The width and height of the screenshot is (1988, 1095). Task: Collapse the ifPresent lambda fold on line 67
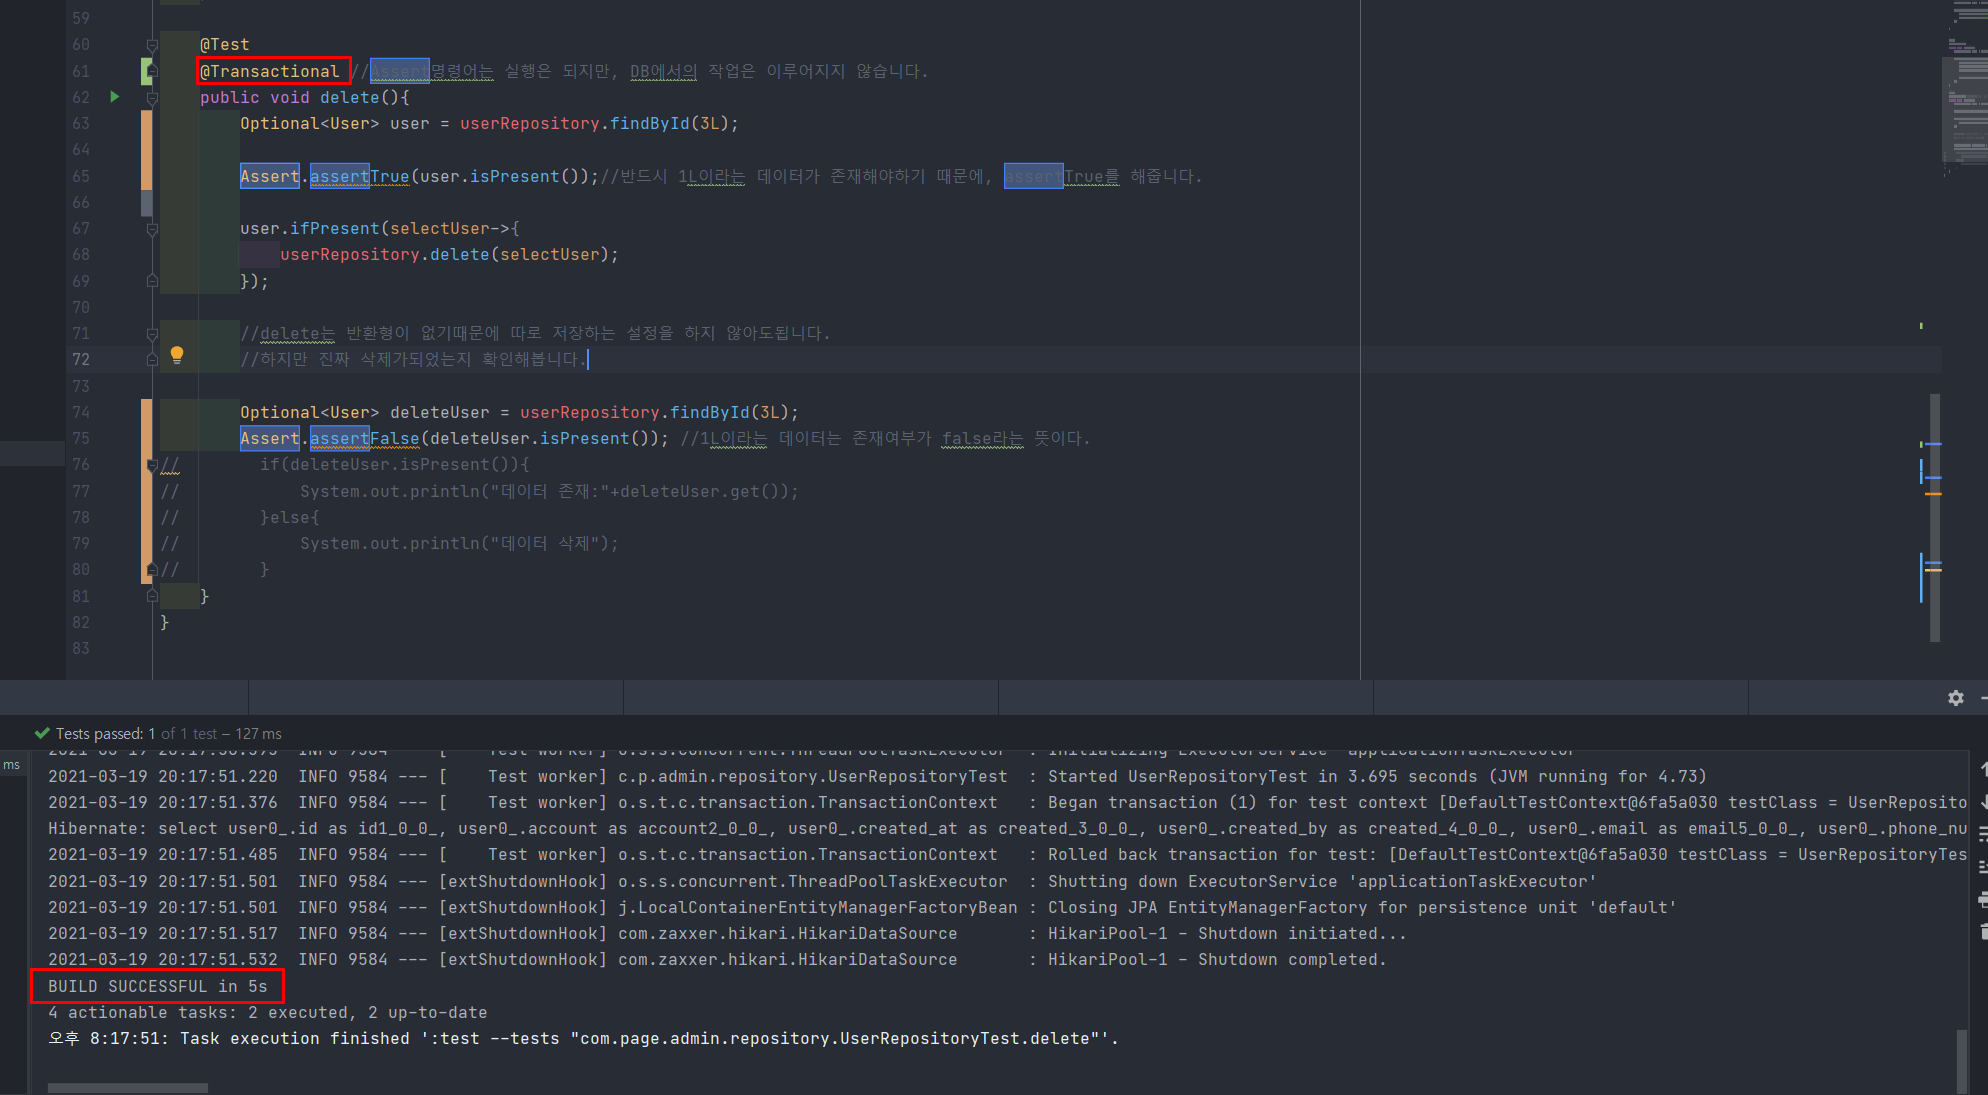click(152, 229)
